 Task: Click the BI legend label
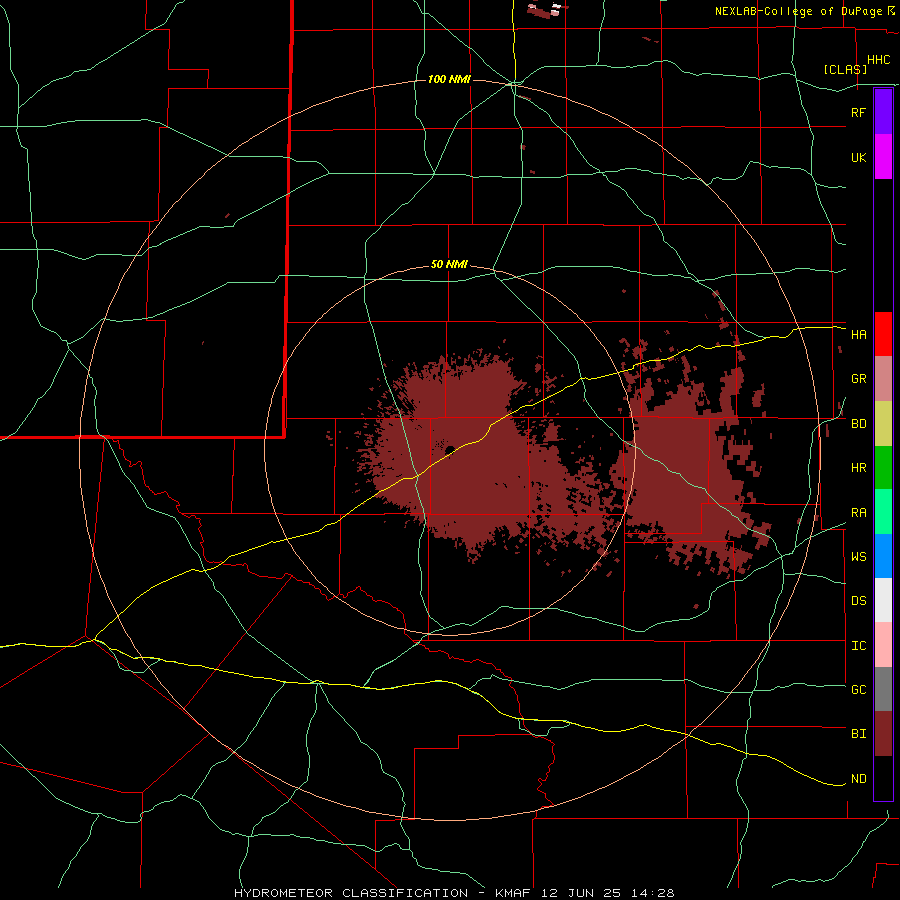coord(858,734)
